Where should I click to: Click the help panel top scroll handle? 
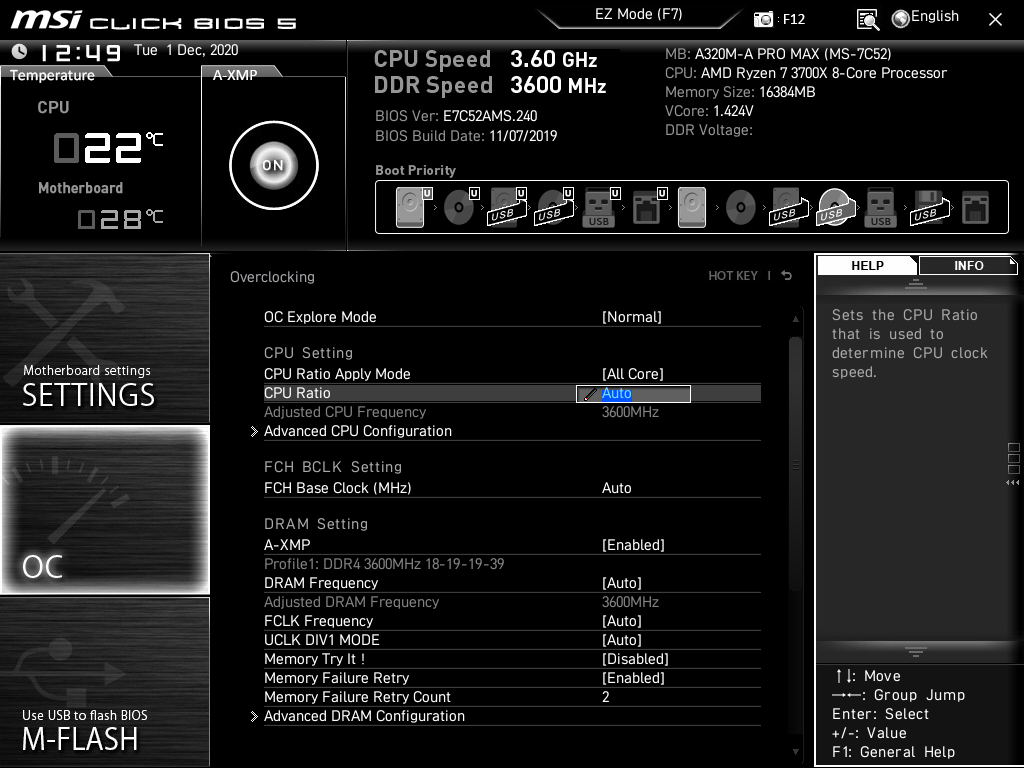click(916, 283)
